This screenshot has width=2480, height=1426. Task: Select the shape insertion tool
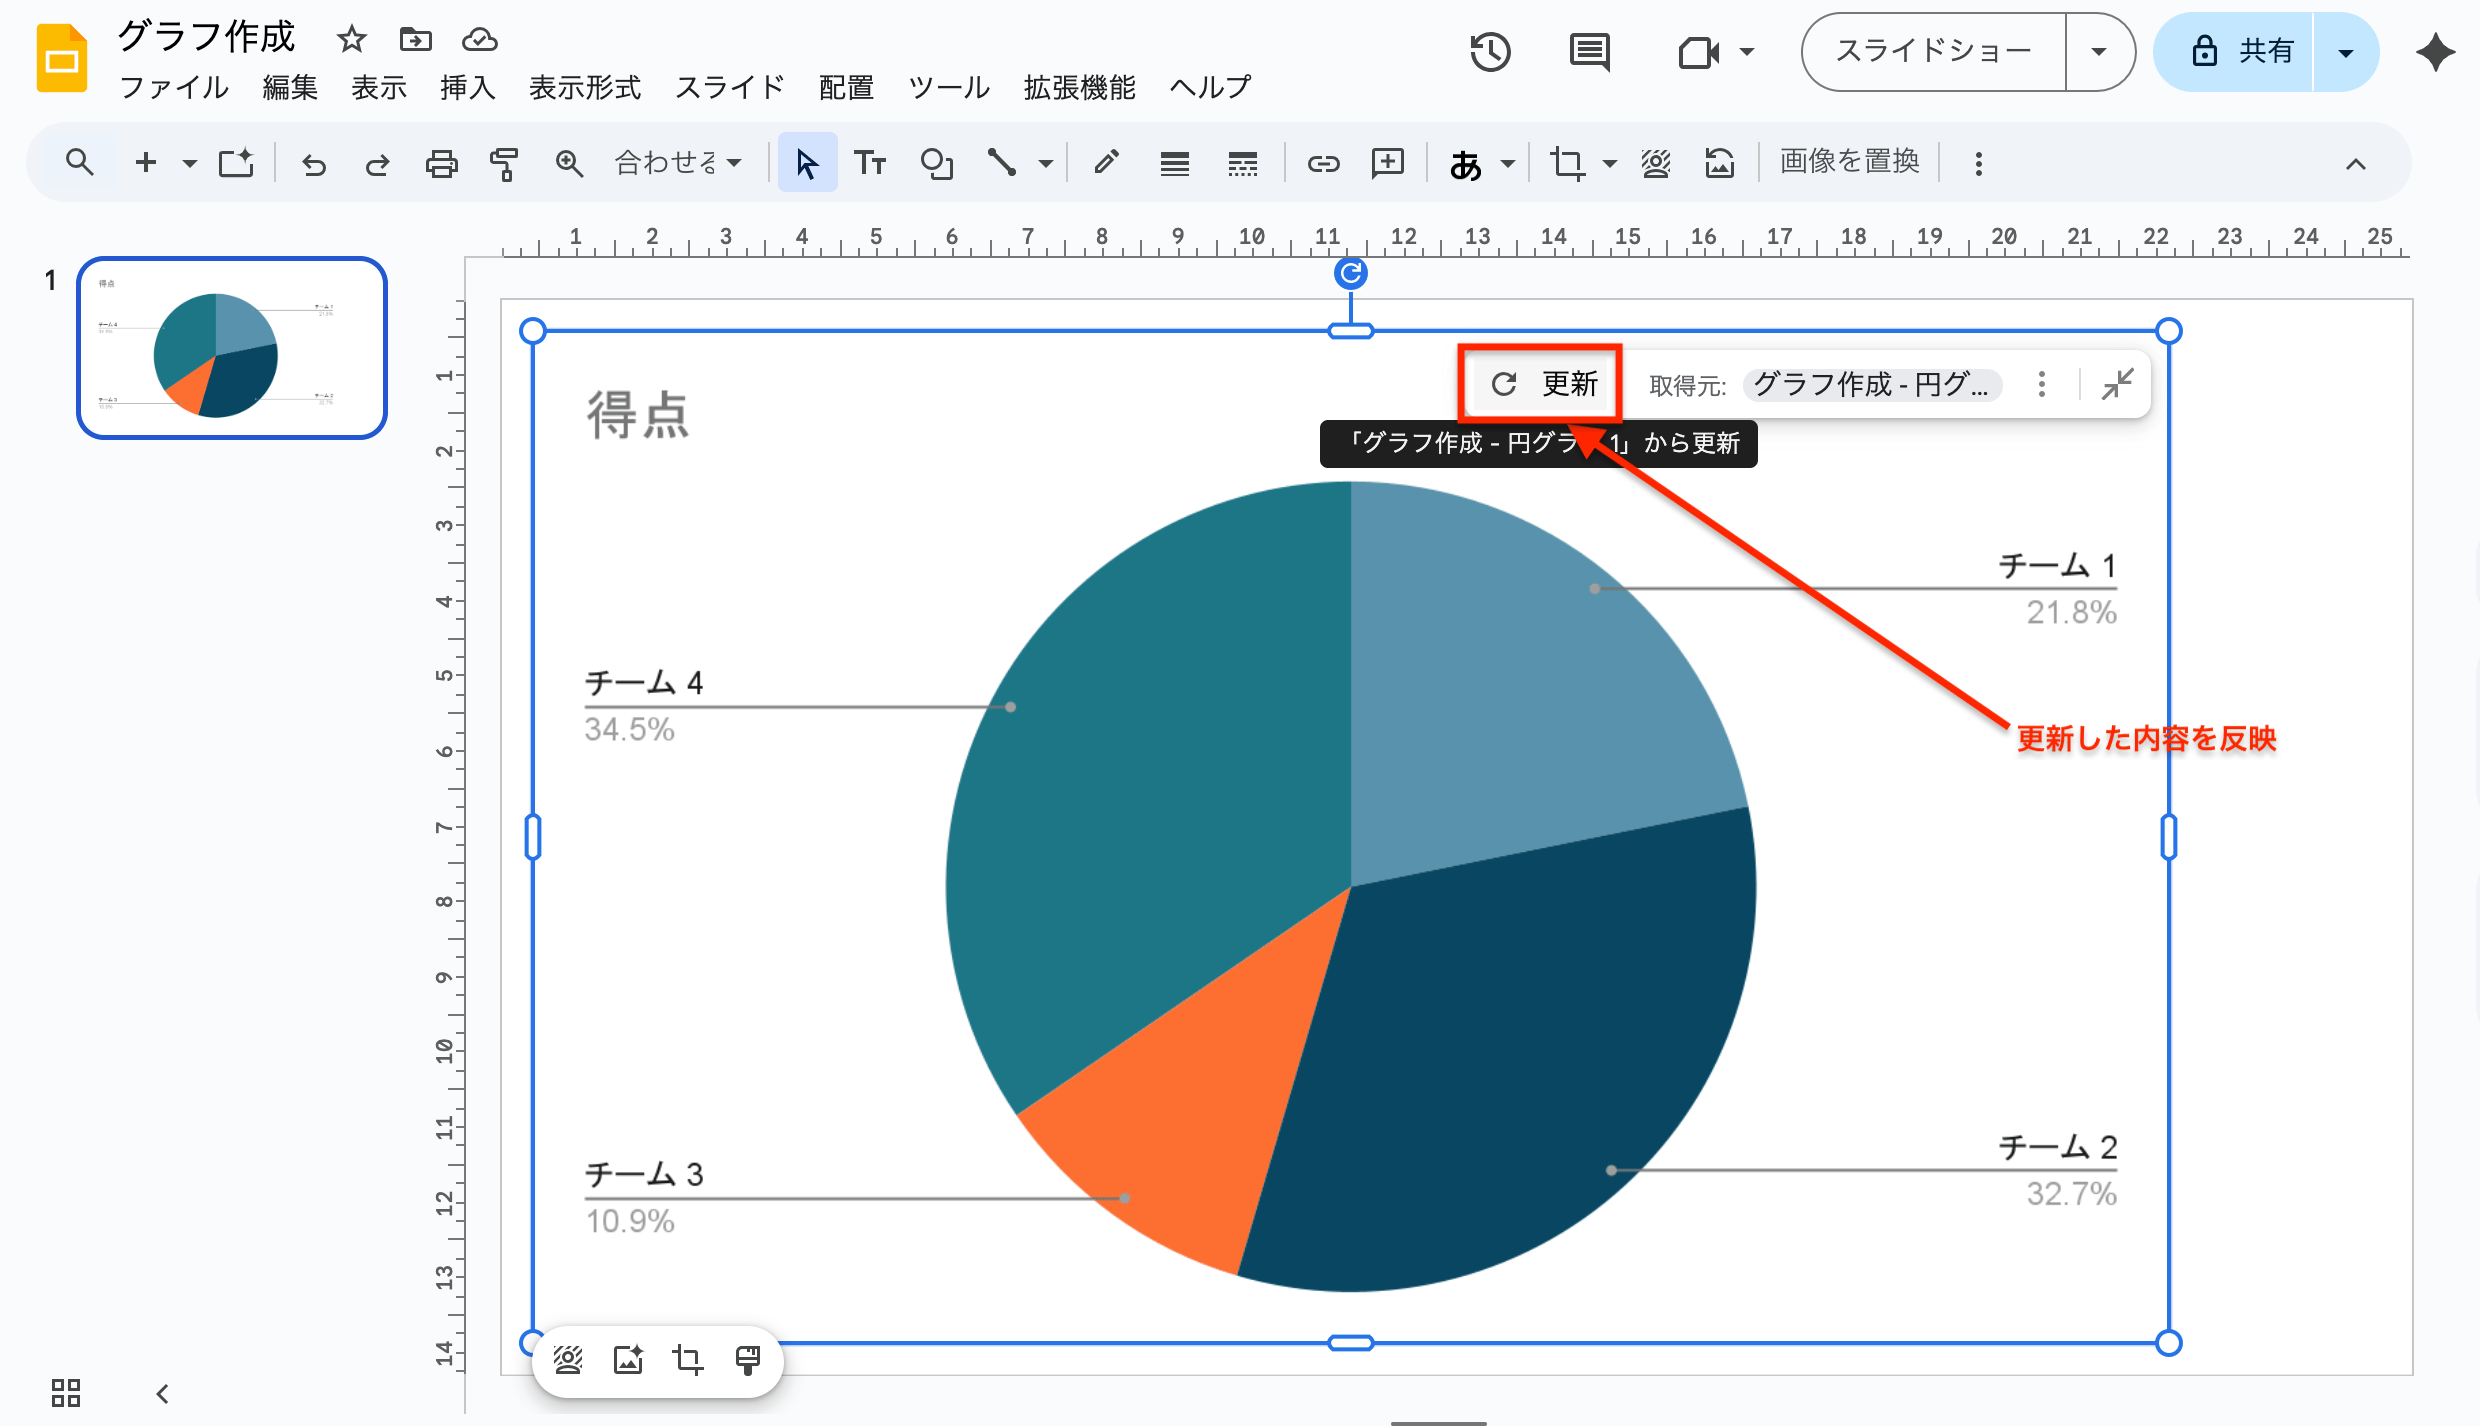[937, 162]
